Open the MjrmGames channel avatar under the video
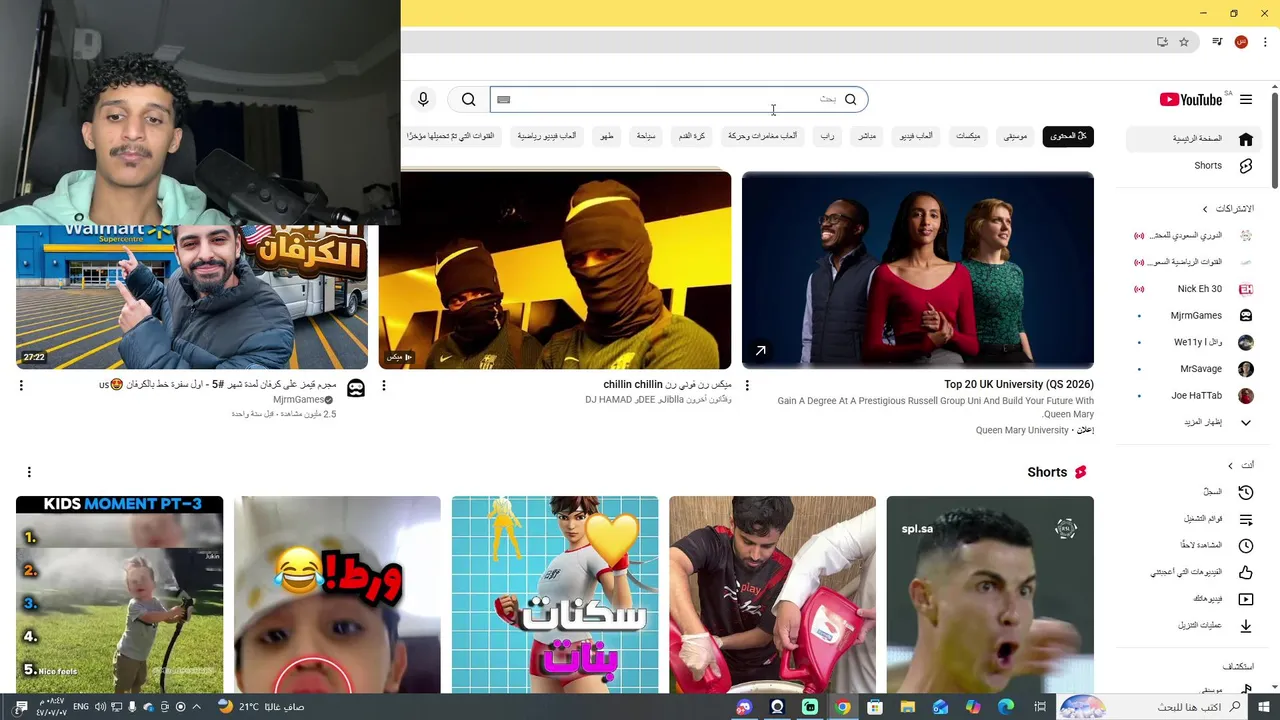Screen dimensions: 1280x720 tap(356, 388)
